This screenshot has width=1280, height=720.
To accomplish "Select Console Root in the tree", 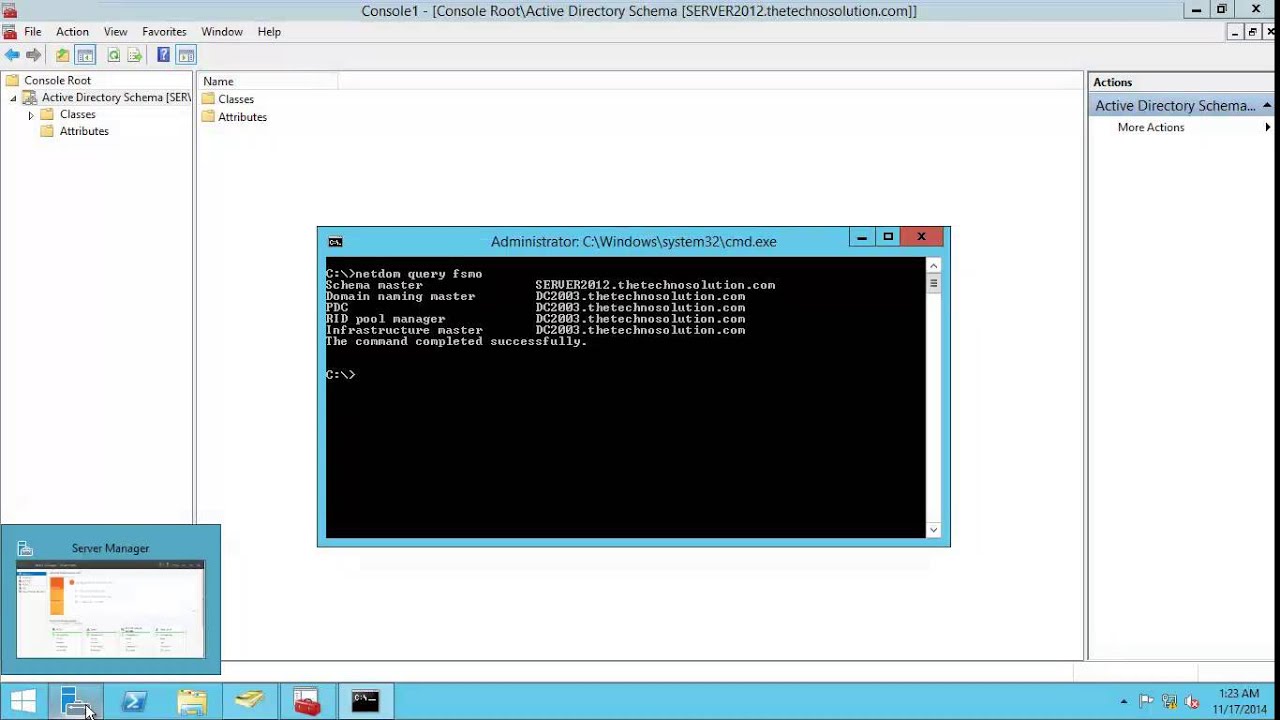I will [57, 80].
